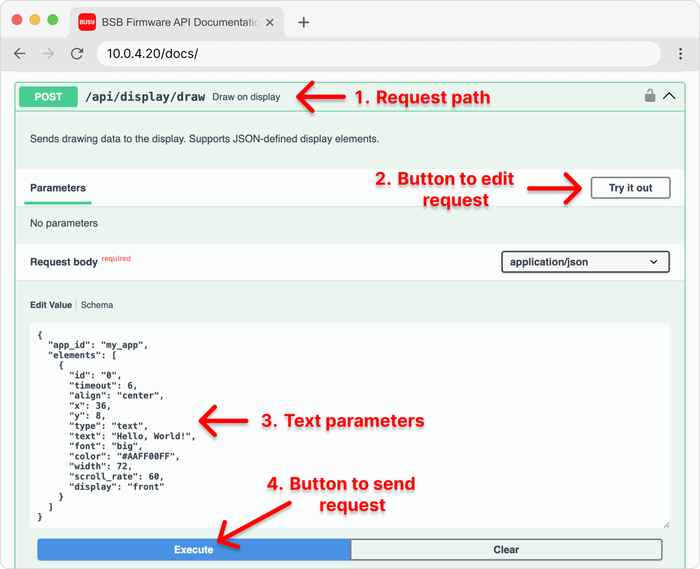Click inside the JSON request body editor
Screen dimensions: 700x569
point(400,420)
